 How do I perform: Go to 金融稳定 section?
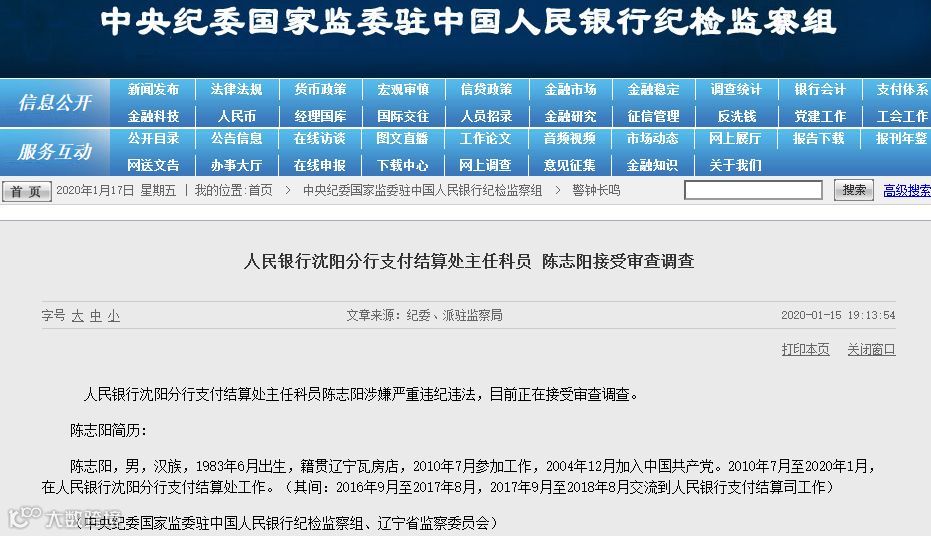pyautogui.click(x=653, y=90)
